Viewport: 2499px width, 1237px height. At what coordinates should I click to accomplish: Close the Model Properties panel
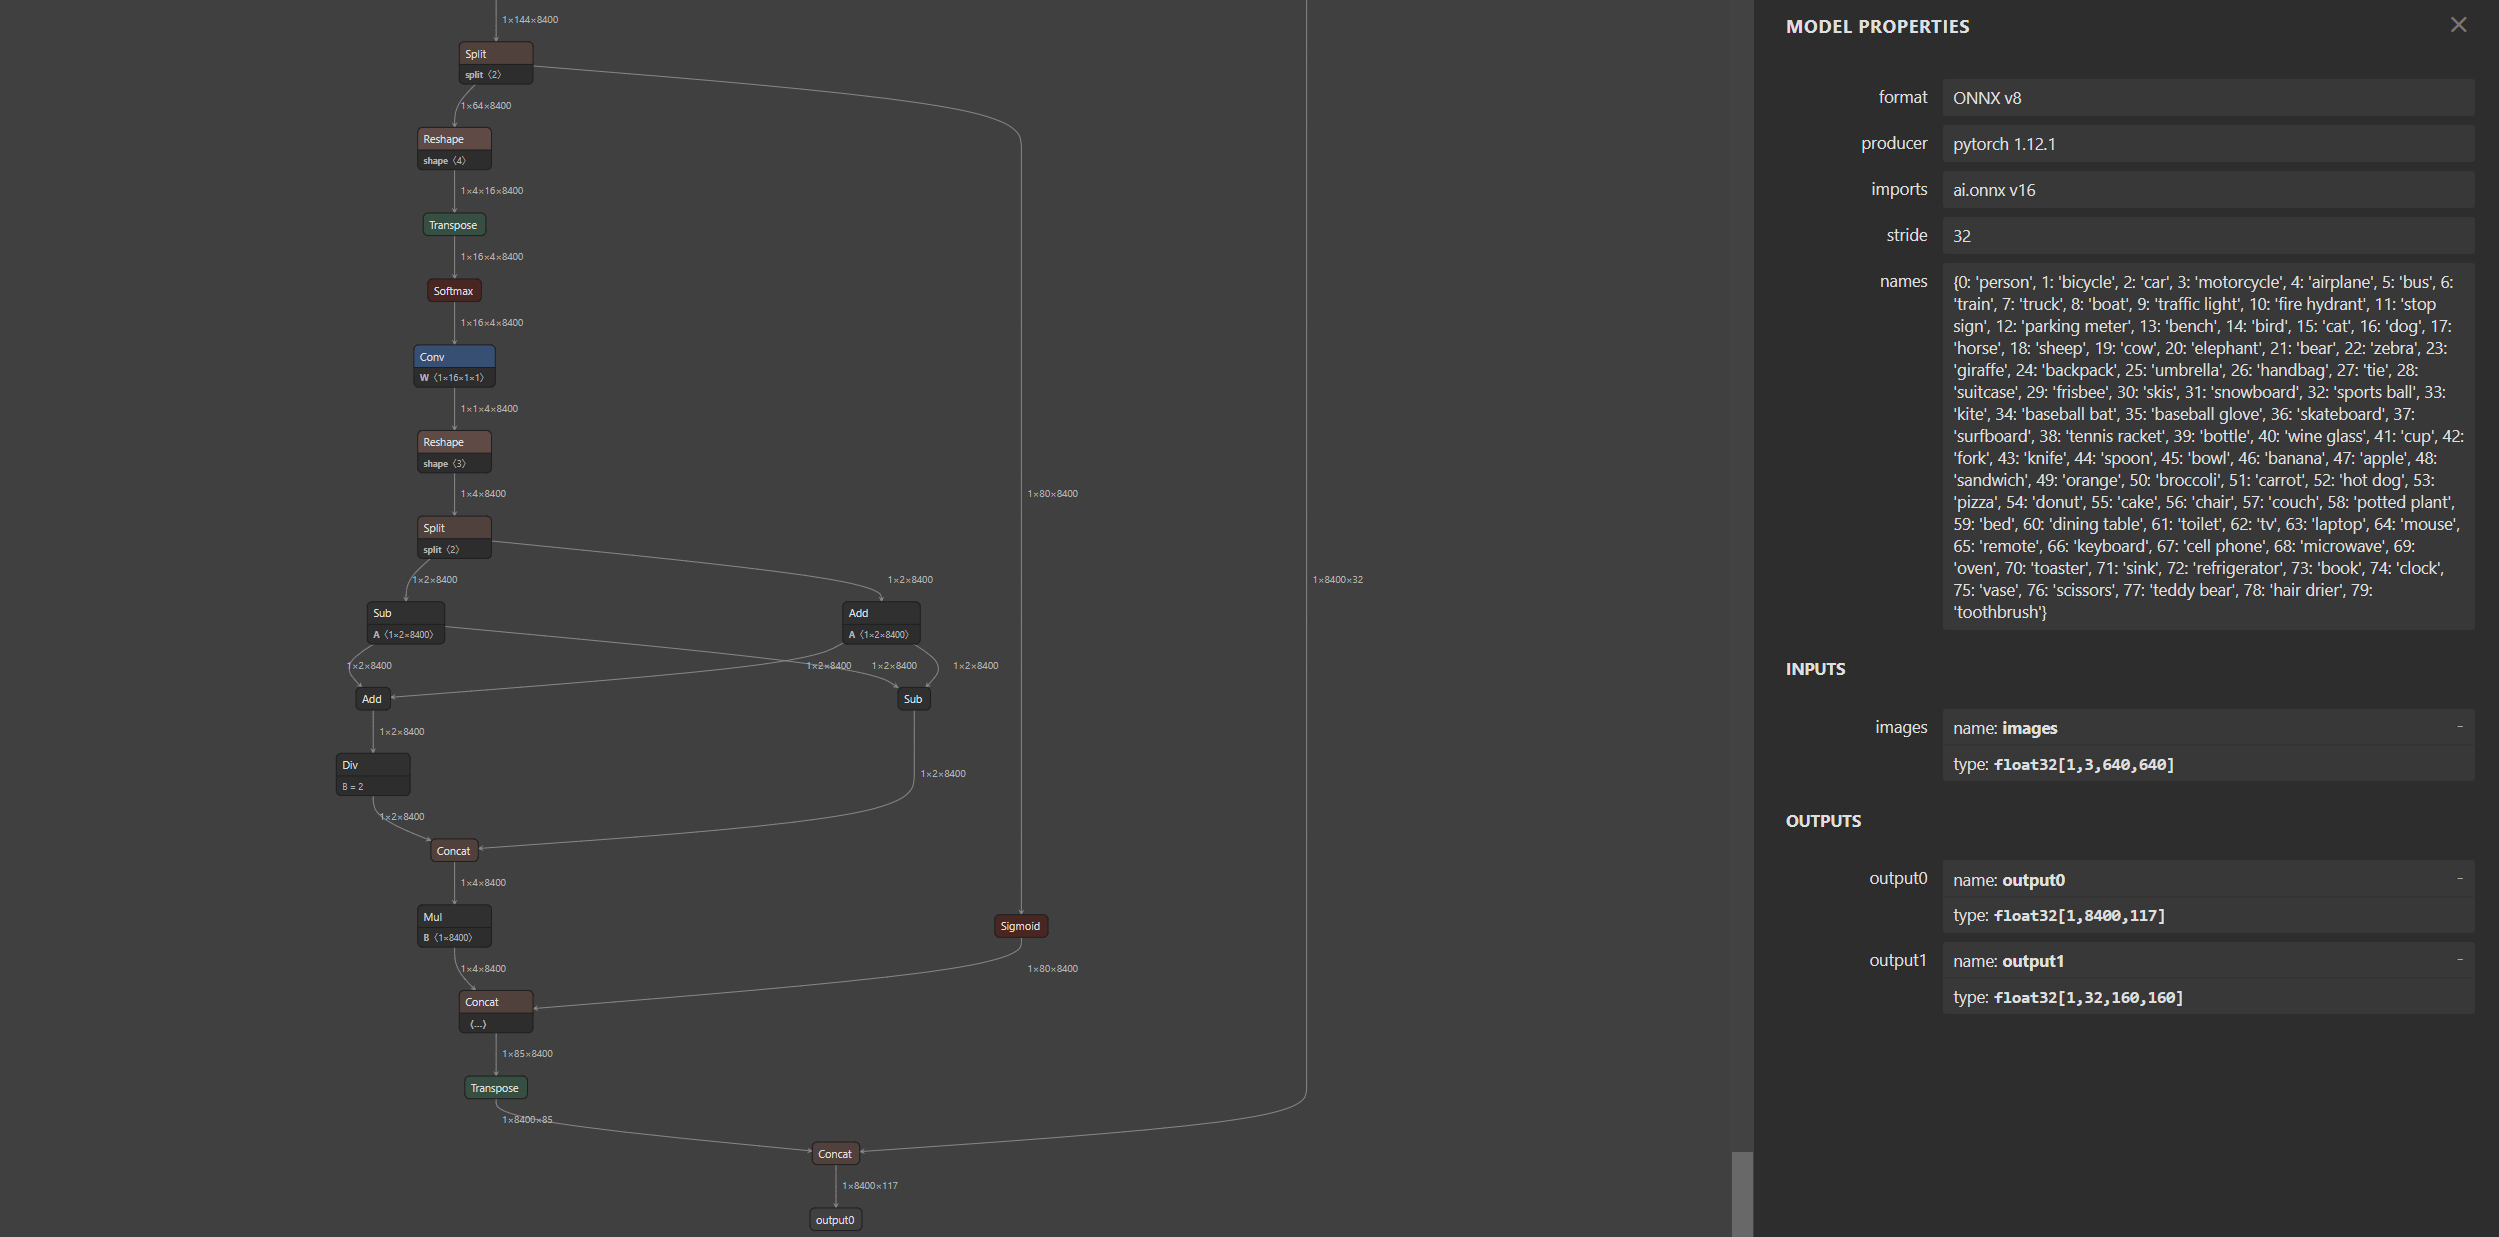pos(2458,25)
